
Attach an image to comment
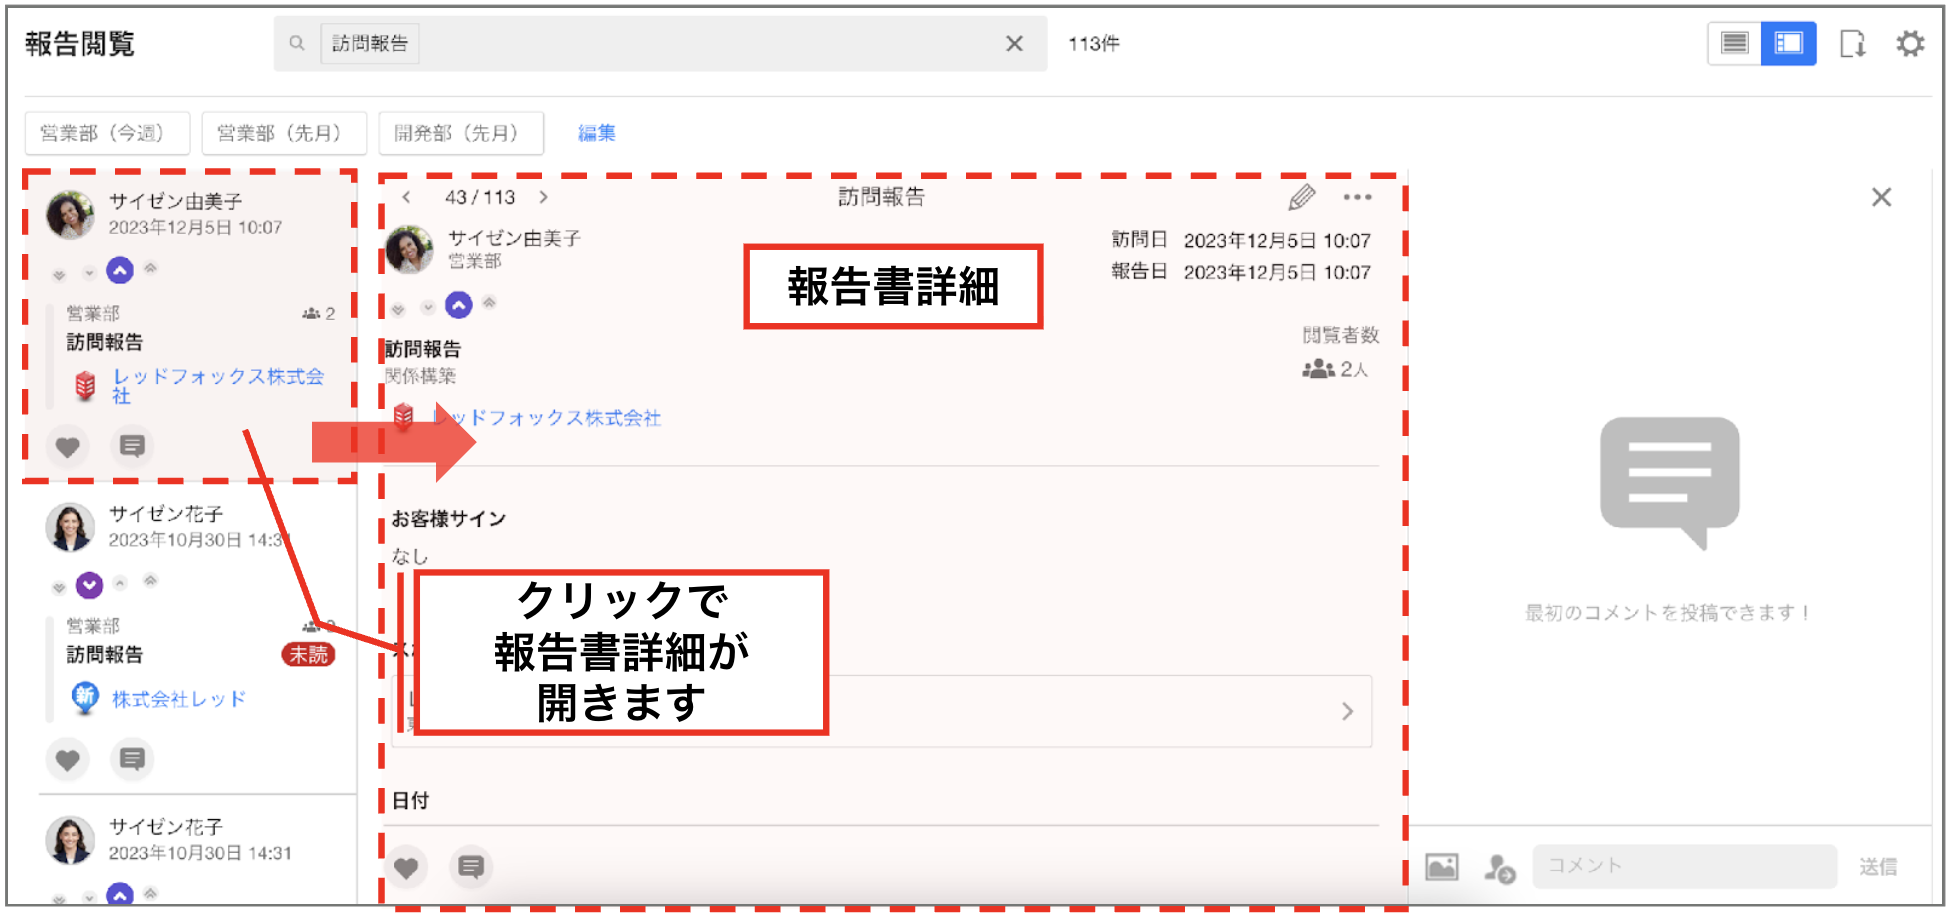[x=1441, y=867]
